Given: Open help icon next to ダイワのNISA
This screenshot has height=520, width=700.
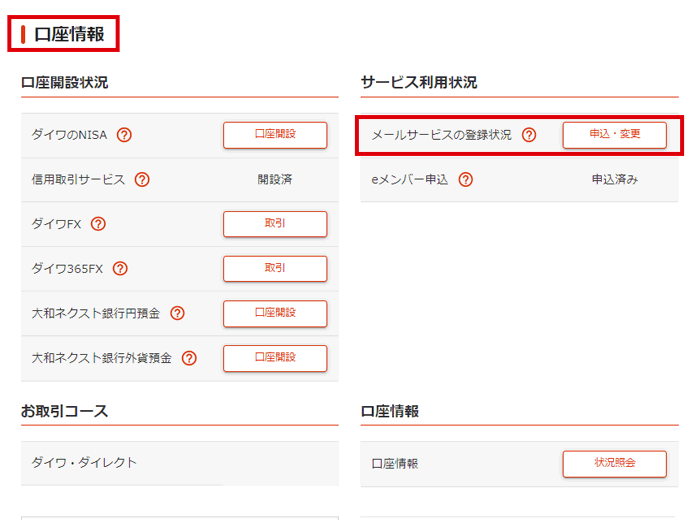Looking at the screenshot, I should (x=124, y=135).
